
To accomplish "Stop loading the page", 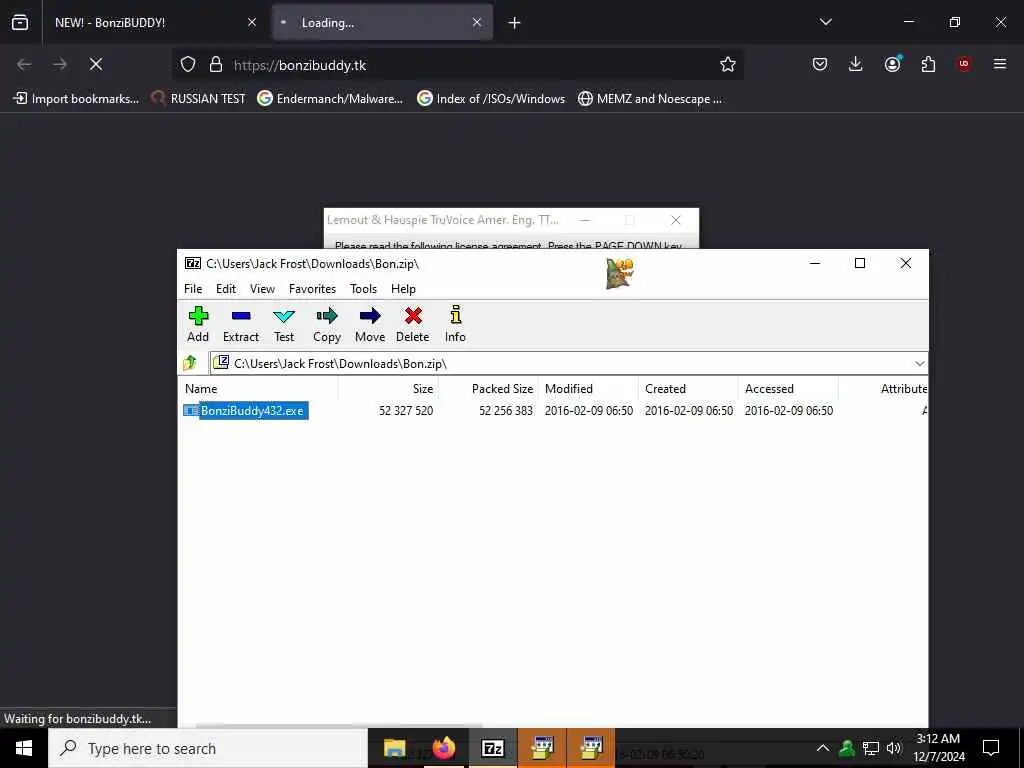I will click(95, 64).
